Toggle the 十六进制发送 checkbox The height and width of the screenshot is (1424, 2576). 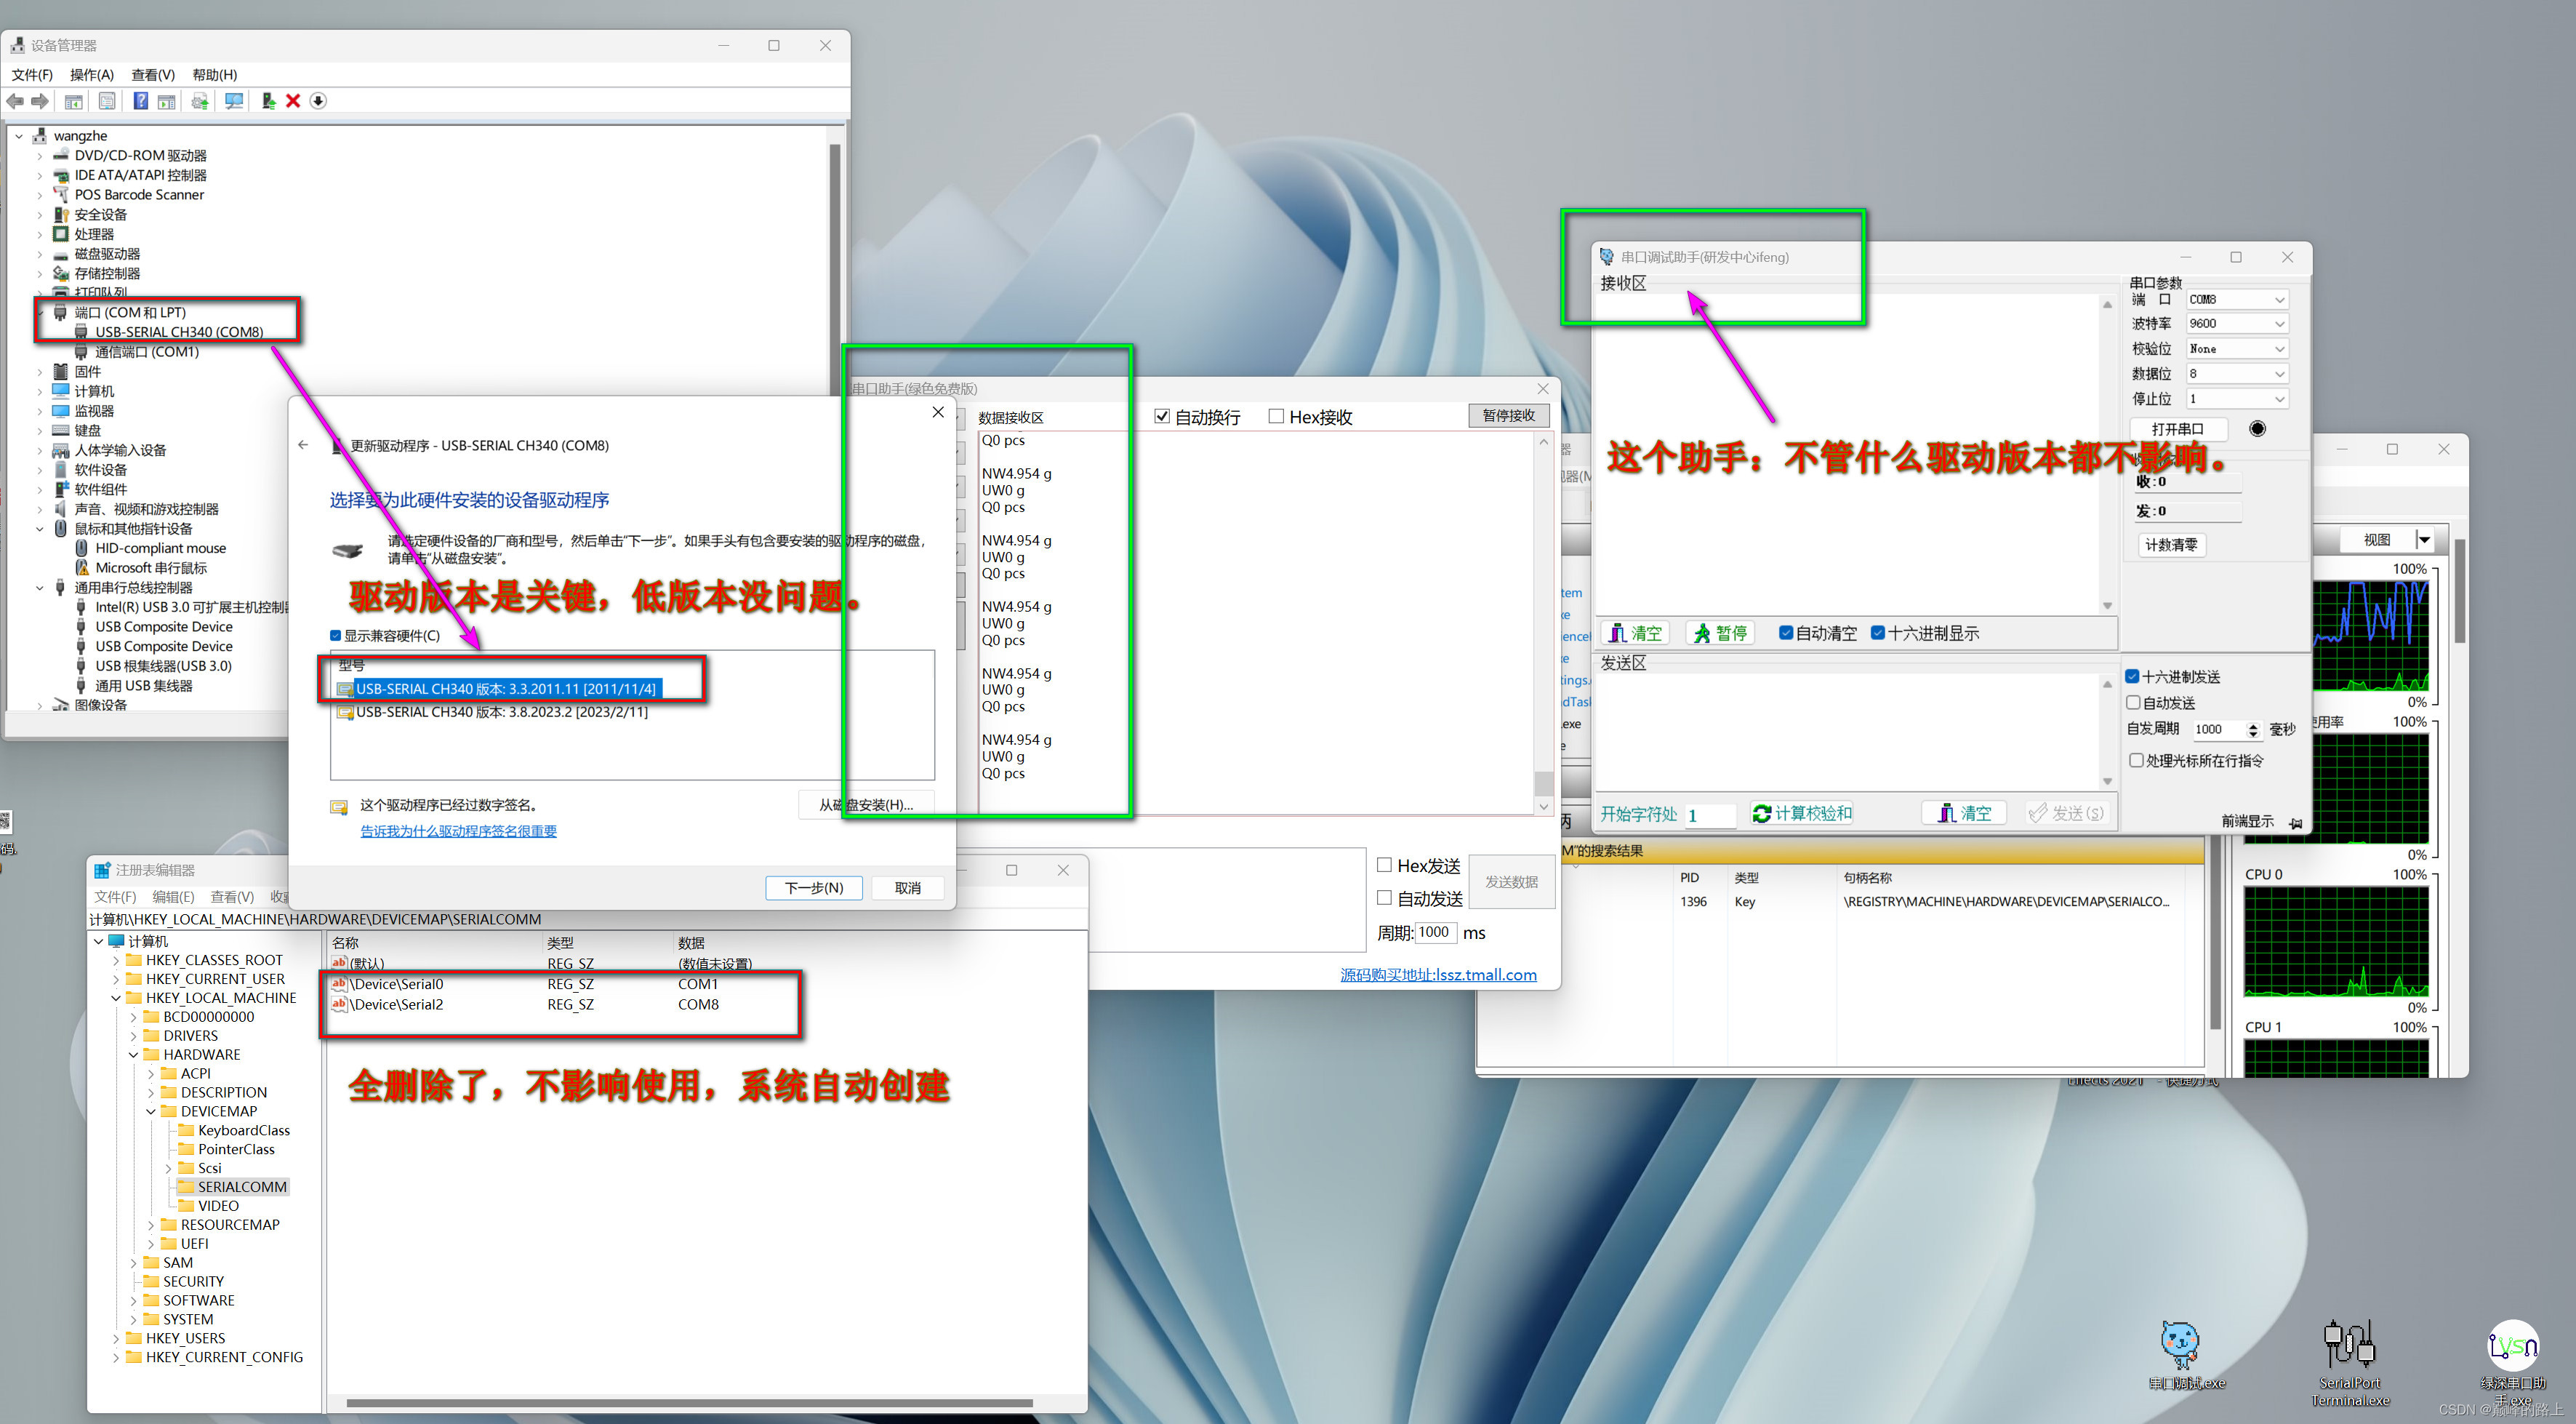click(x=2133, y=677)
